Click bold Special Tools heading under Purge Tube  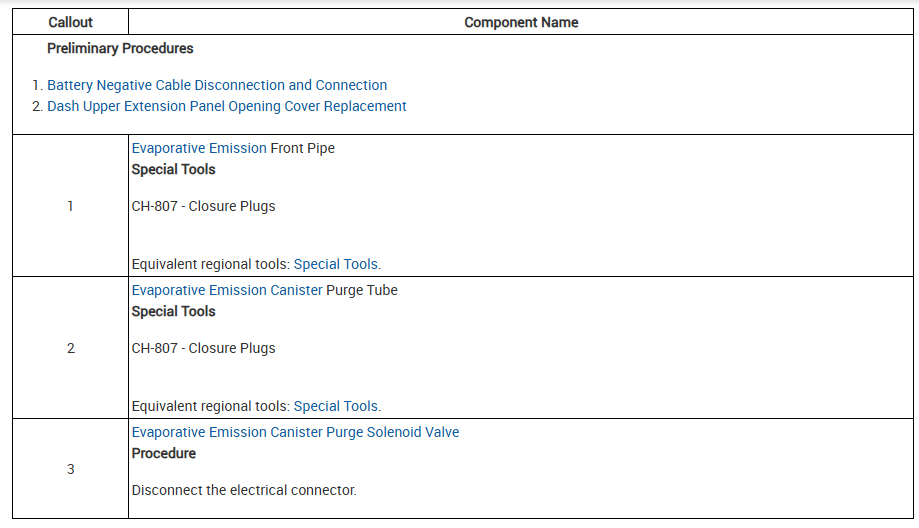174,311
